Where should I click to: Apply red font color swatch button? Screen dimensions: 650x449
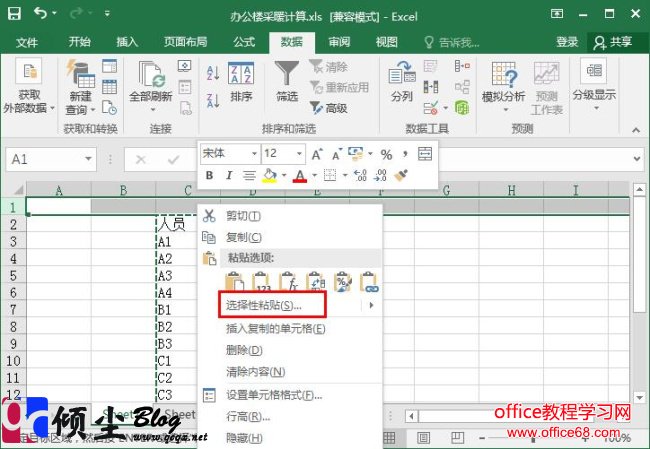coord(300,175)
